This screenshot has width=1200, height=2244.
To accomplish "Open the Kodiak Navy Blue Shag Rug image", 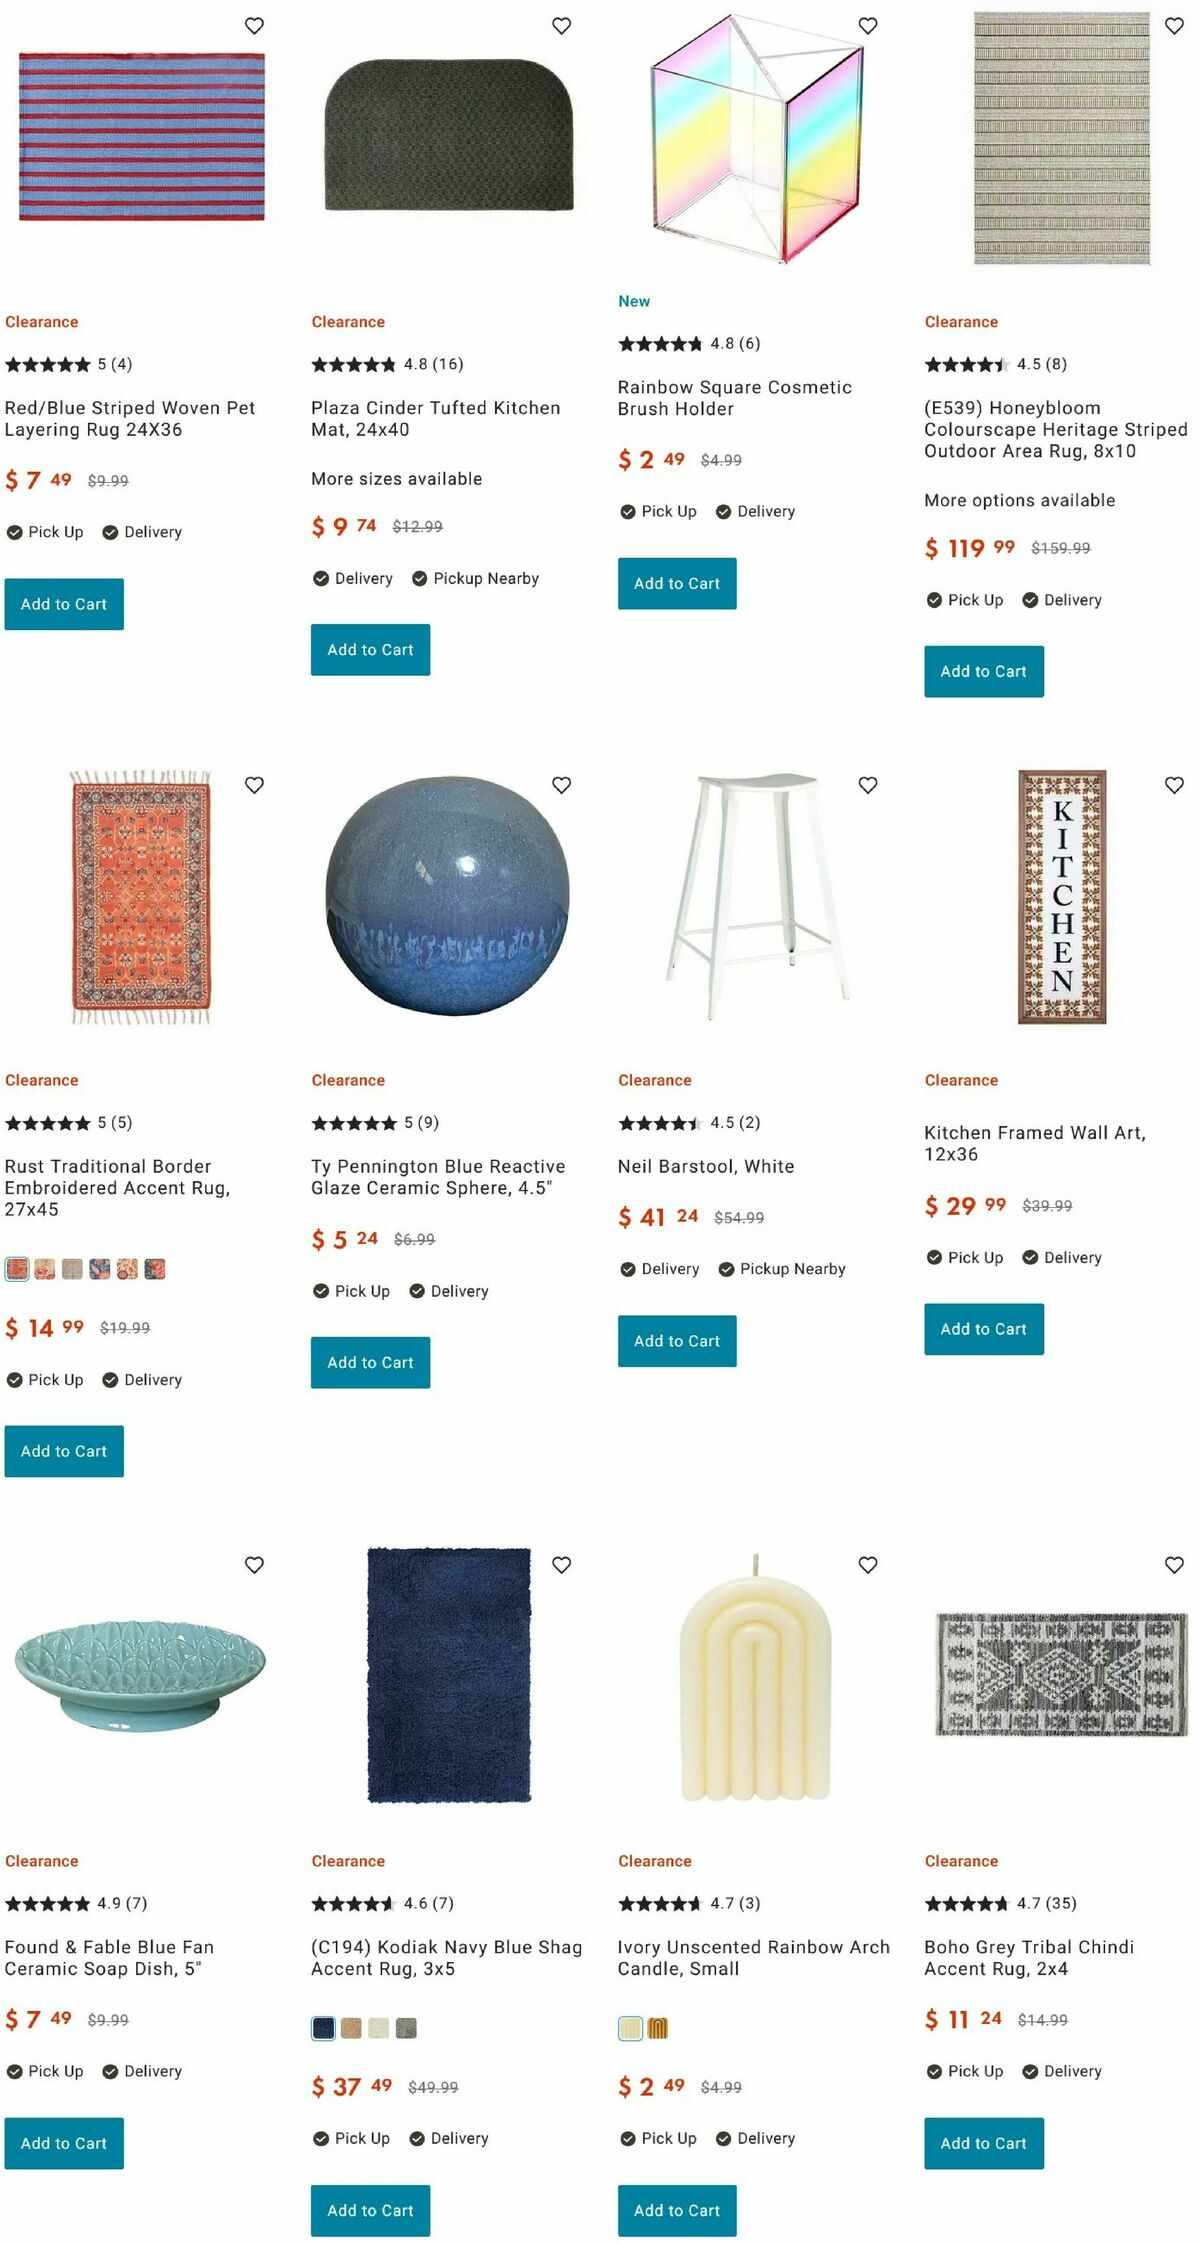I will click(x=449, y=1676).
